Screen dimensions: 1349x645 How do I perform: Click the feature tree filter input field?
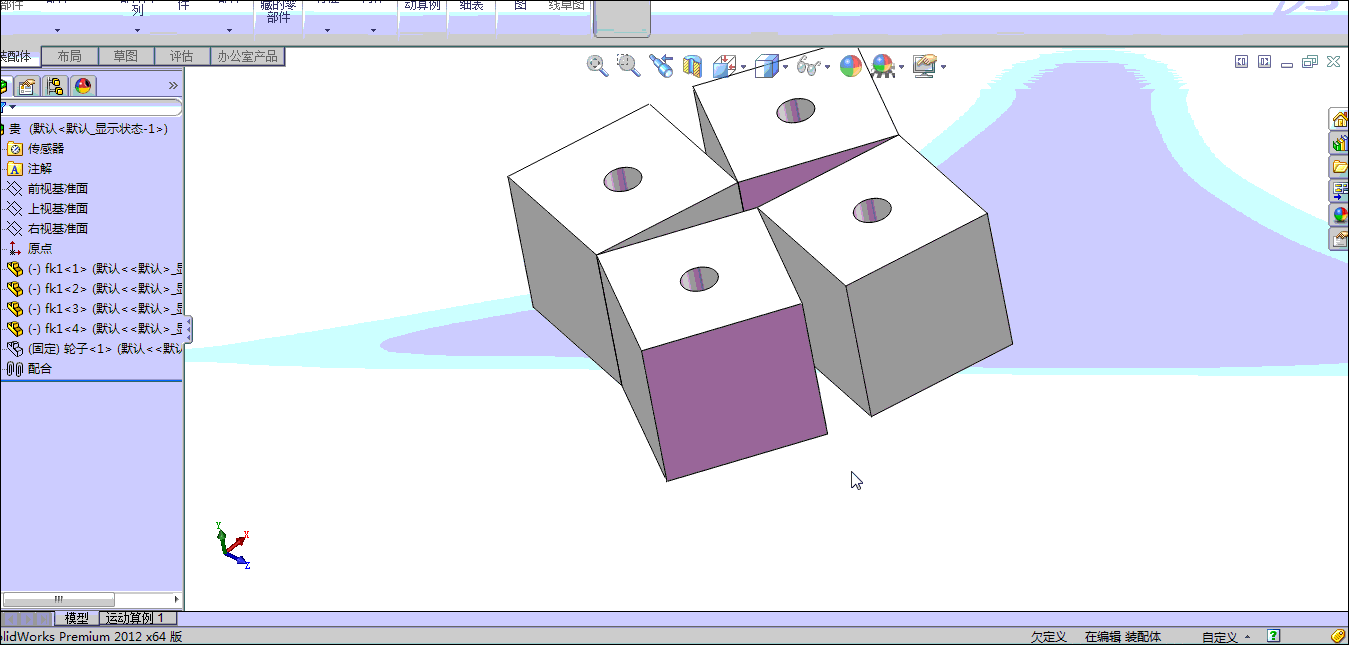(x=98, y=107)
